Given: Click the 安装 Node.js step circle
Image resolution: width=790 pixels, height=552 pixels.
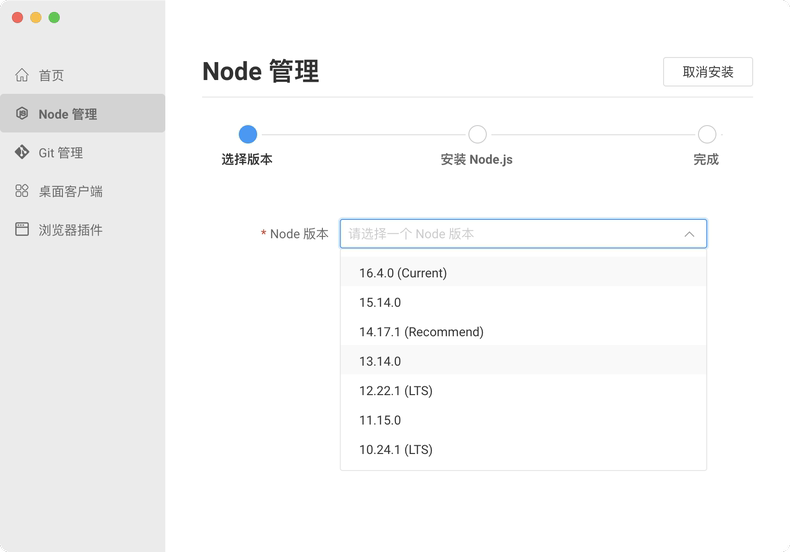Looking at the screenshot, I should click(x=477, y=134).
